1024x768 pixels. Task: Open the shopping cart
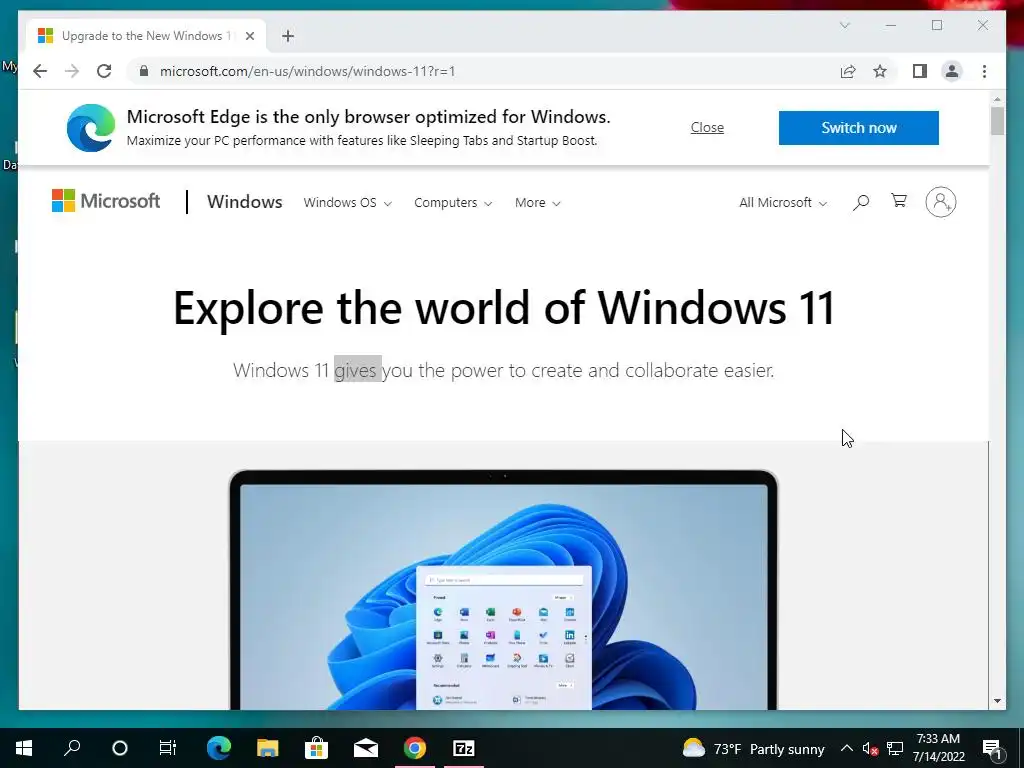899,201
